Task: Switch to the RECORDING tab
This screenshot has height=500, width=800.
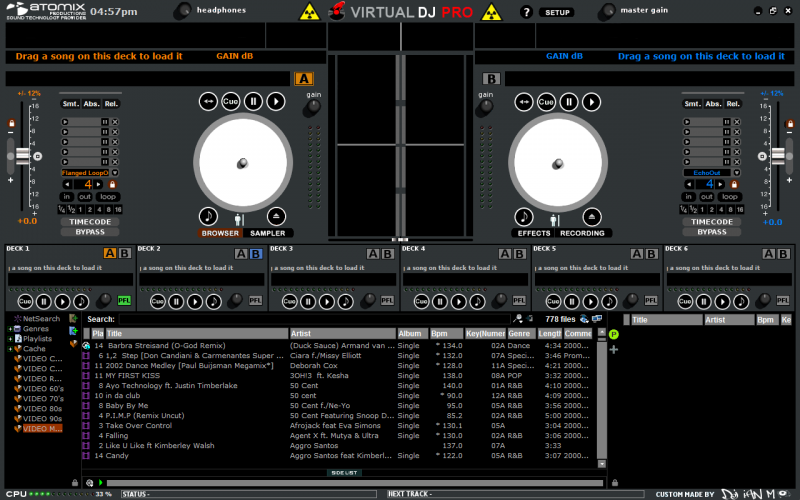Action: (x=582, y=233)
